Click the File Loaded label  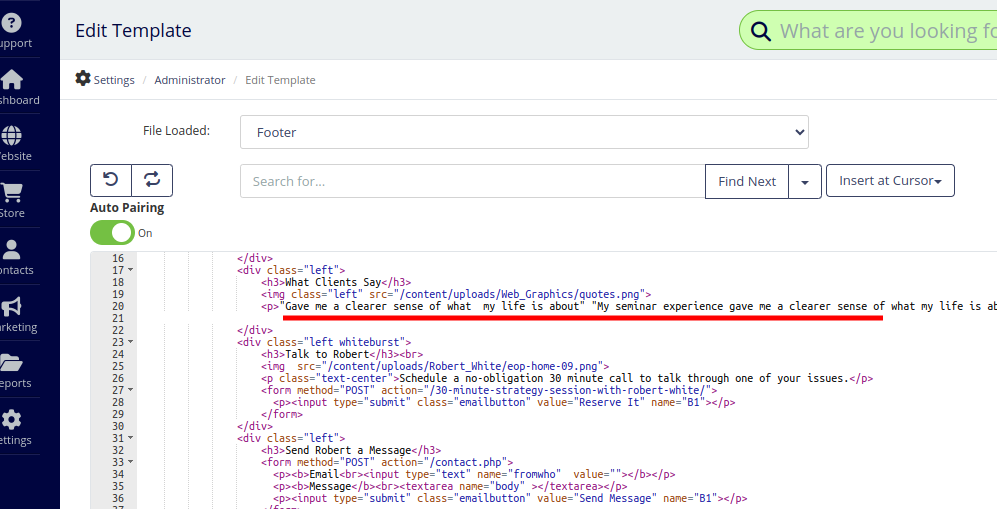pos(177,131)
